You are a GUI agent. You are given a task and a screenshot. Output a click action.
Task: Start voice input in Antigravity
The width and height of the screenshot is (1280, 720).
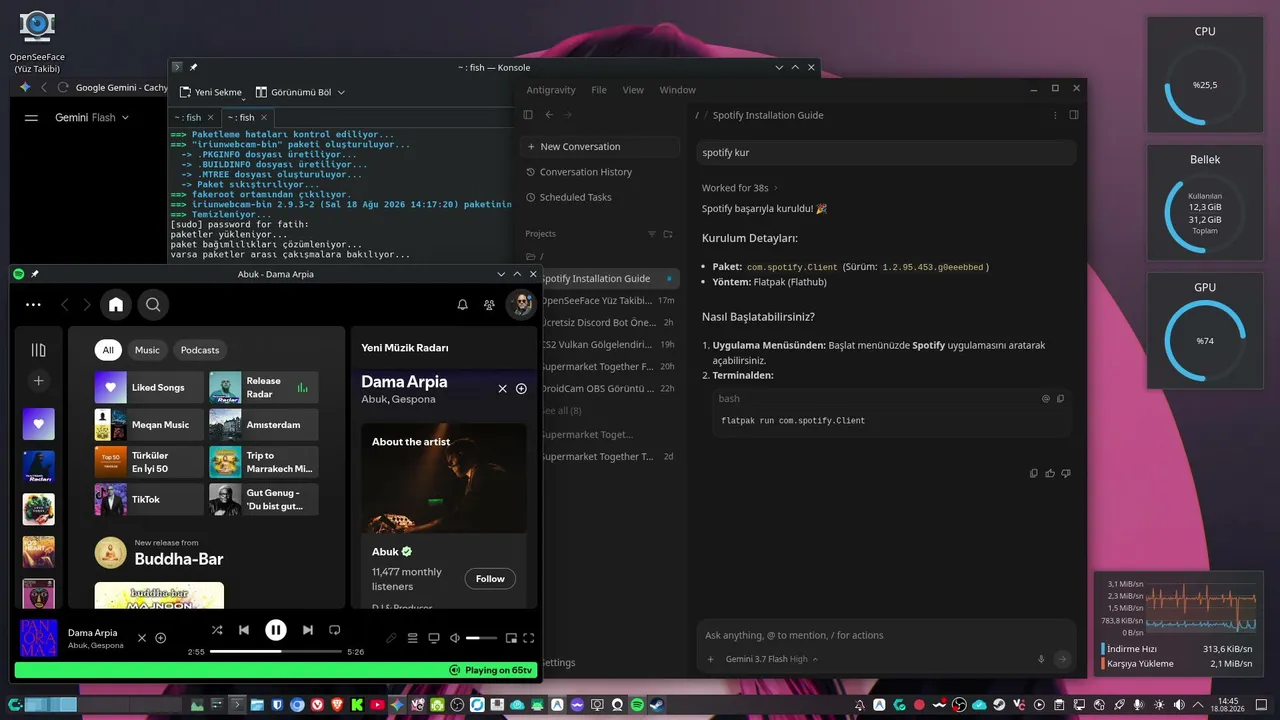(x=1041, y=659)
